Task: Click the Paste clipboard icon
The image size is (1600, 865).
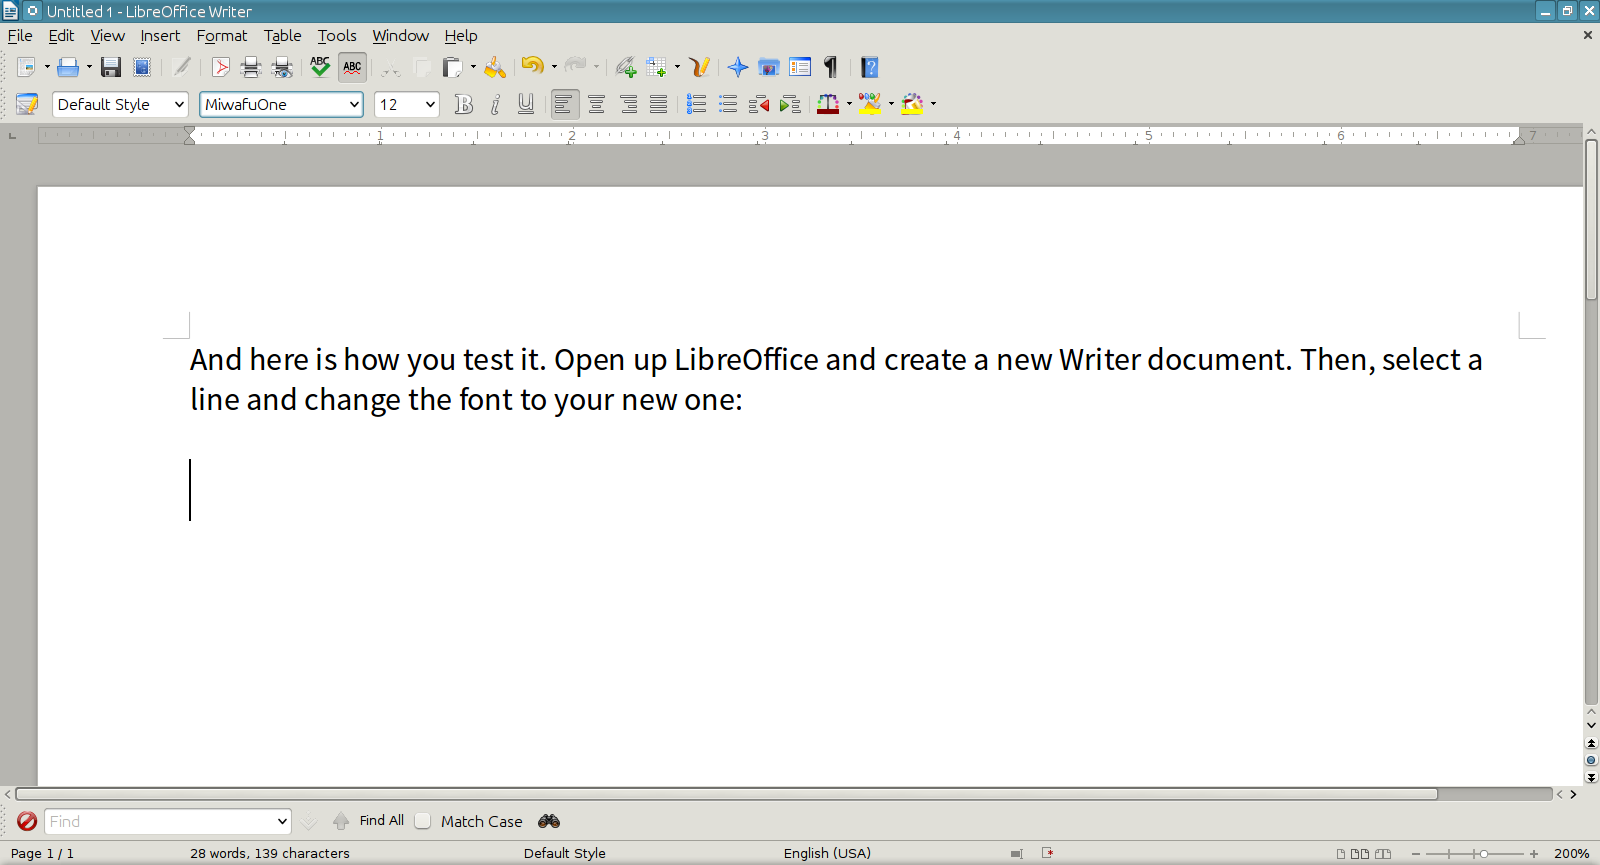Action: coord(453,67)
